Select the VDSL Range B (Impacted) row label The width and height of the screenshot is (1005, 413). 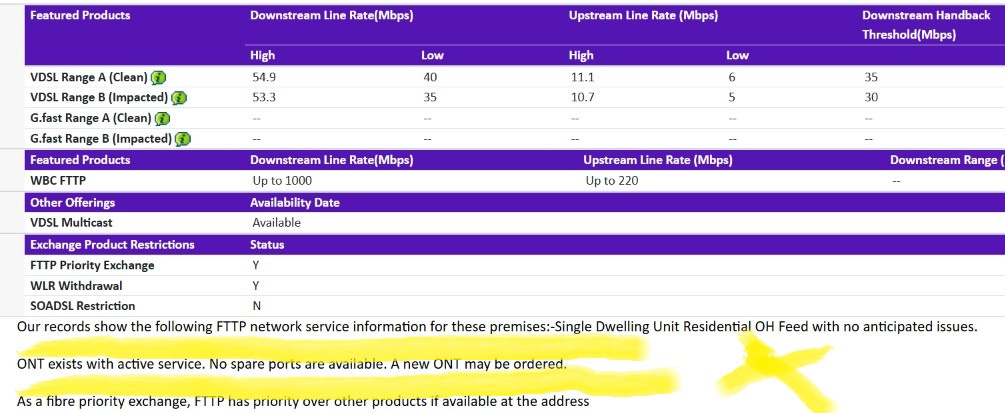[99, 97]
